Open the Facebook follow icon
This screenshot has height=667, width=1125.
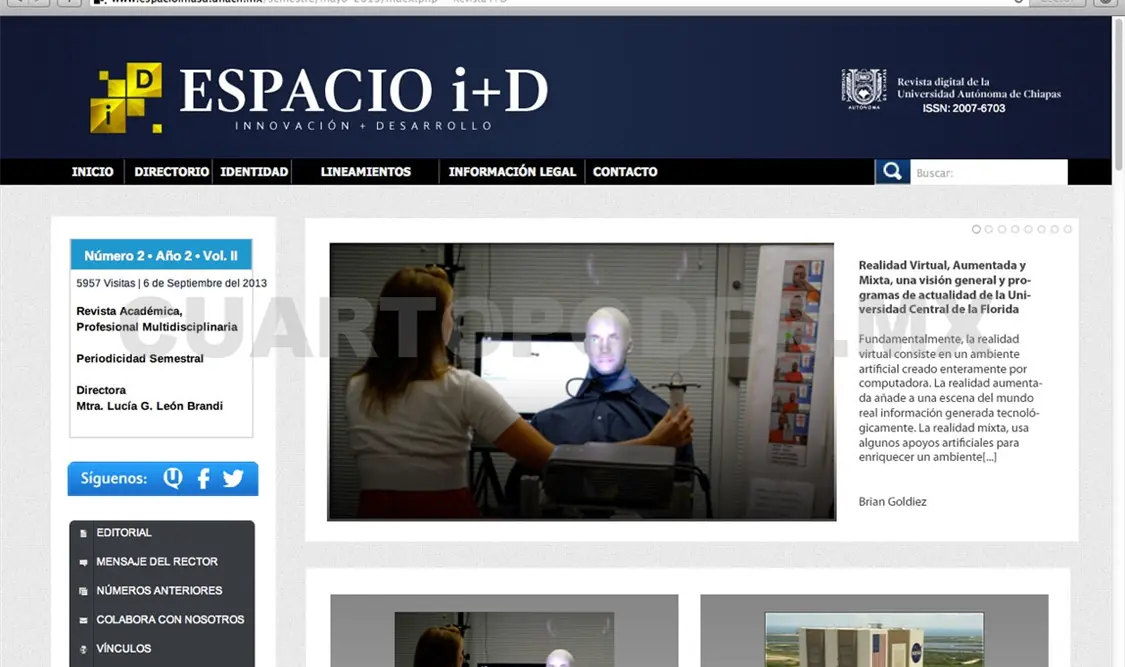click(204, 478)
